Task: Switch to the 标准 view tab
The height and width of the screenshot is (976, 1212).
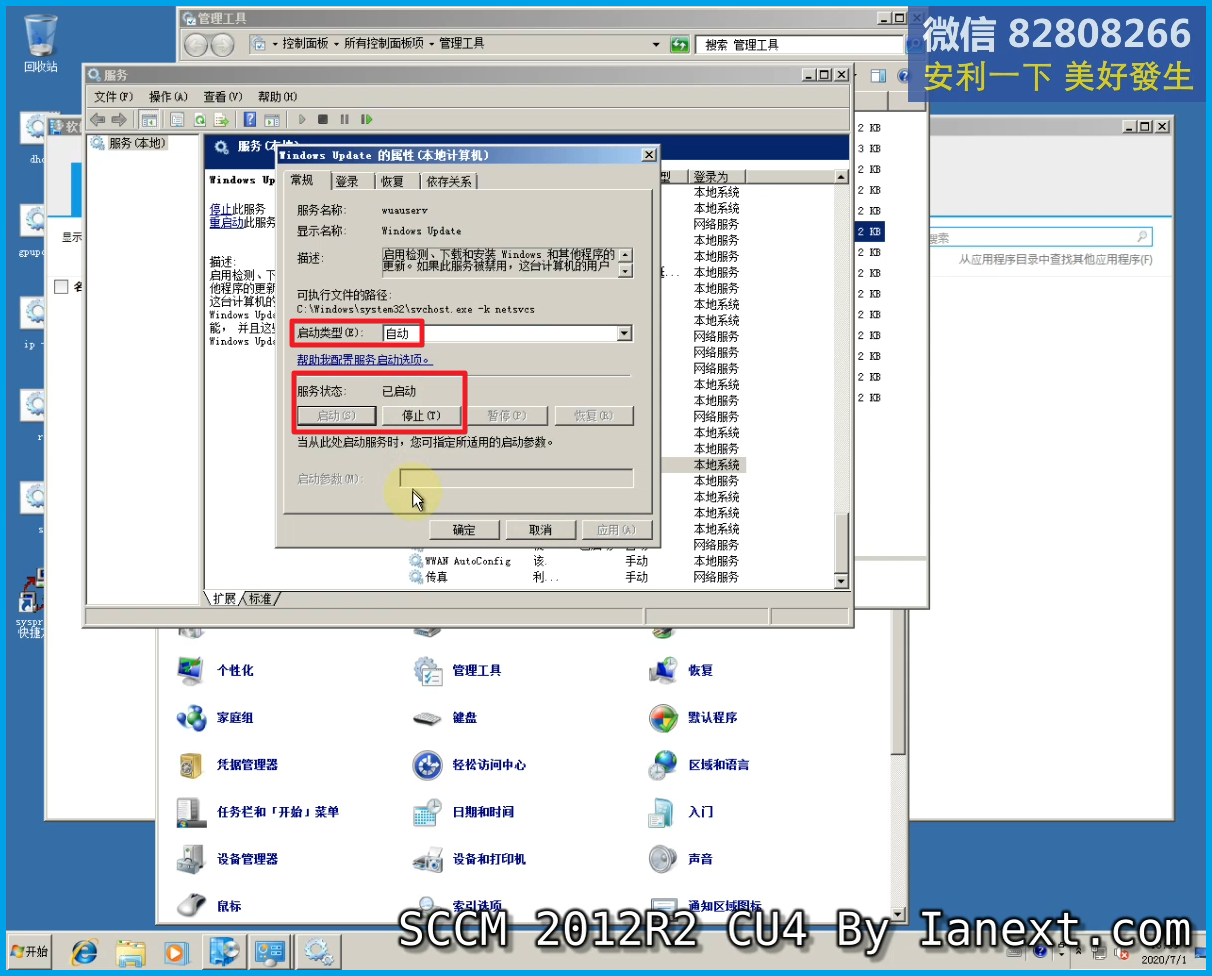Action: coord(261,598)
